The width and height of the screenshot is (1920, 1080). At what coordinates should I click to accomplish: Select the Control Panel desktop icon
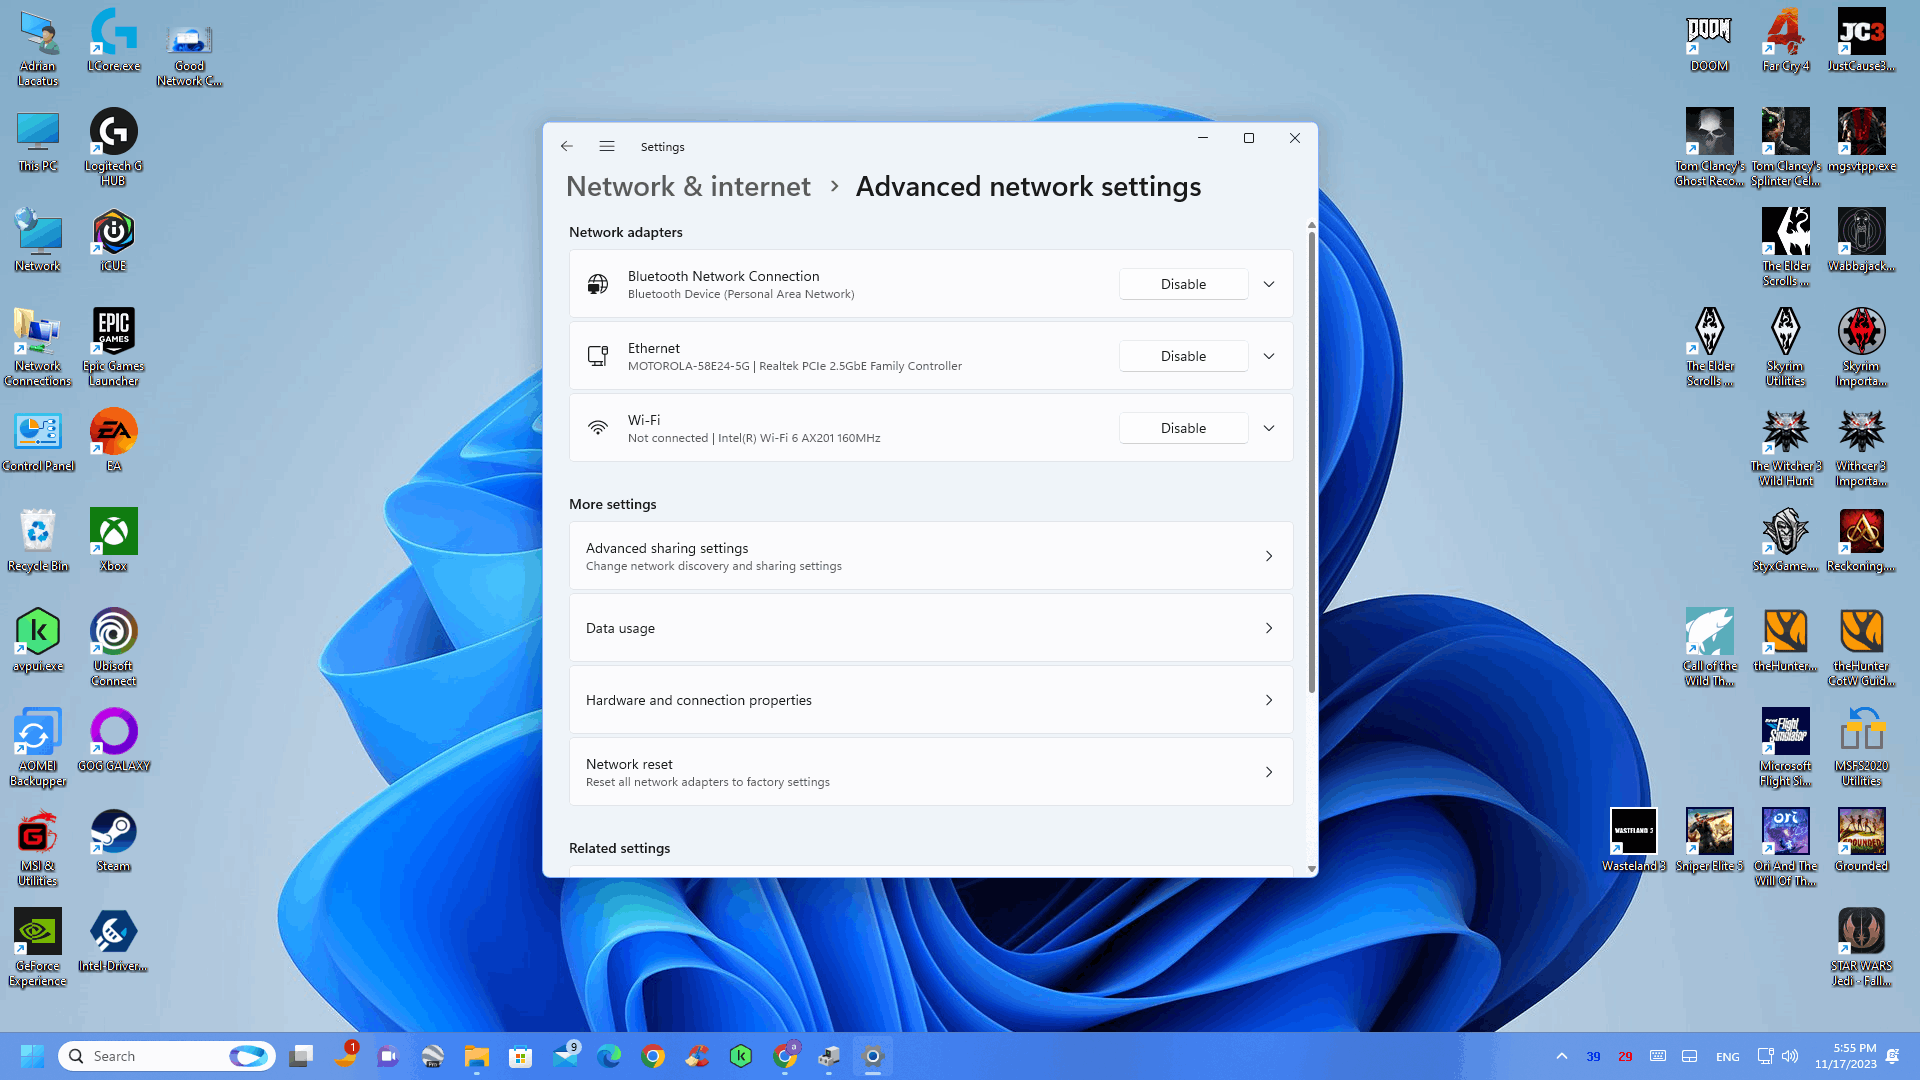[x=38, y=440]
